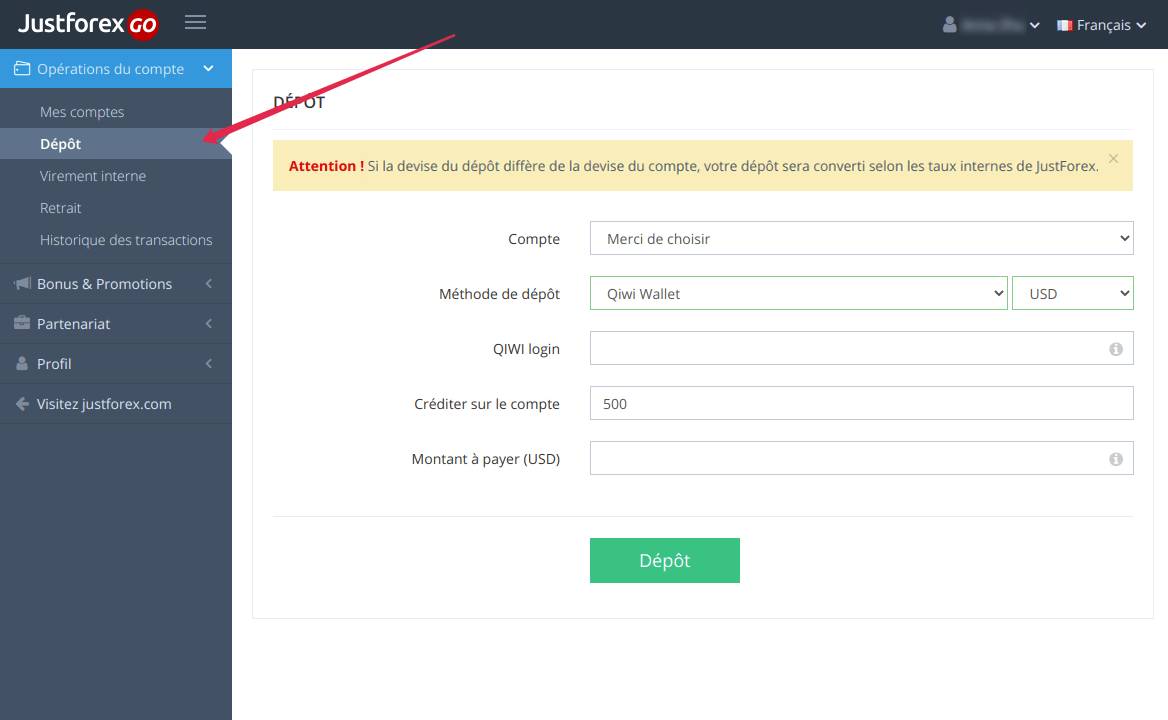The image size is (1168, 720).
Task: Click the Justforex GO logo
Action: point(88,24)
